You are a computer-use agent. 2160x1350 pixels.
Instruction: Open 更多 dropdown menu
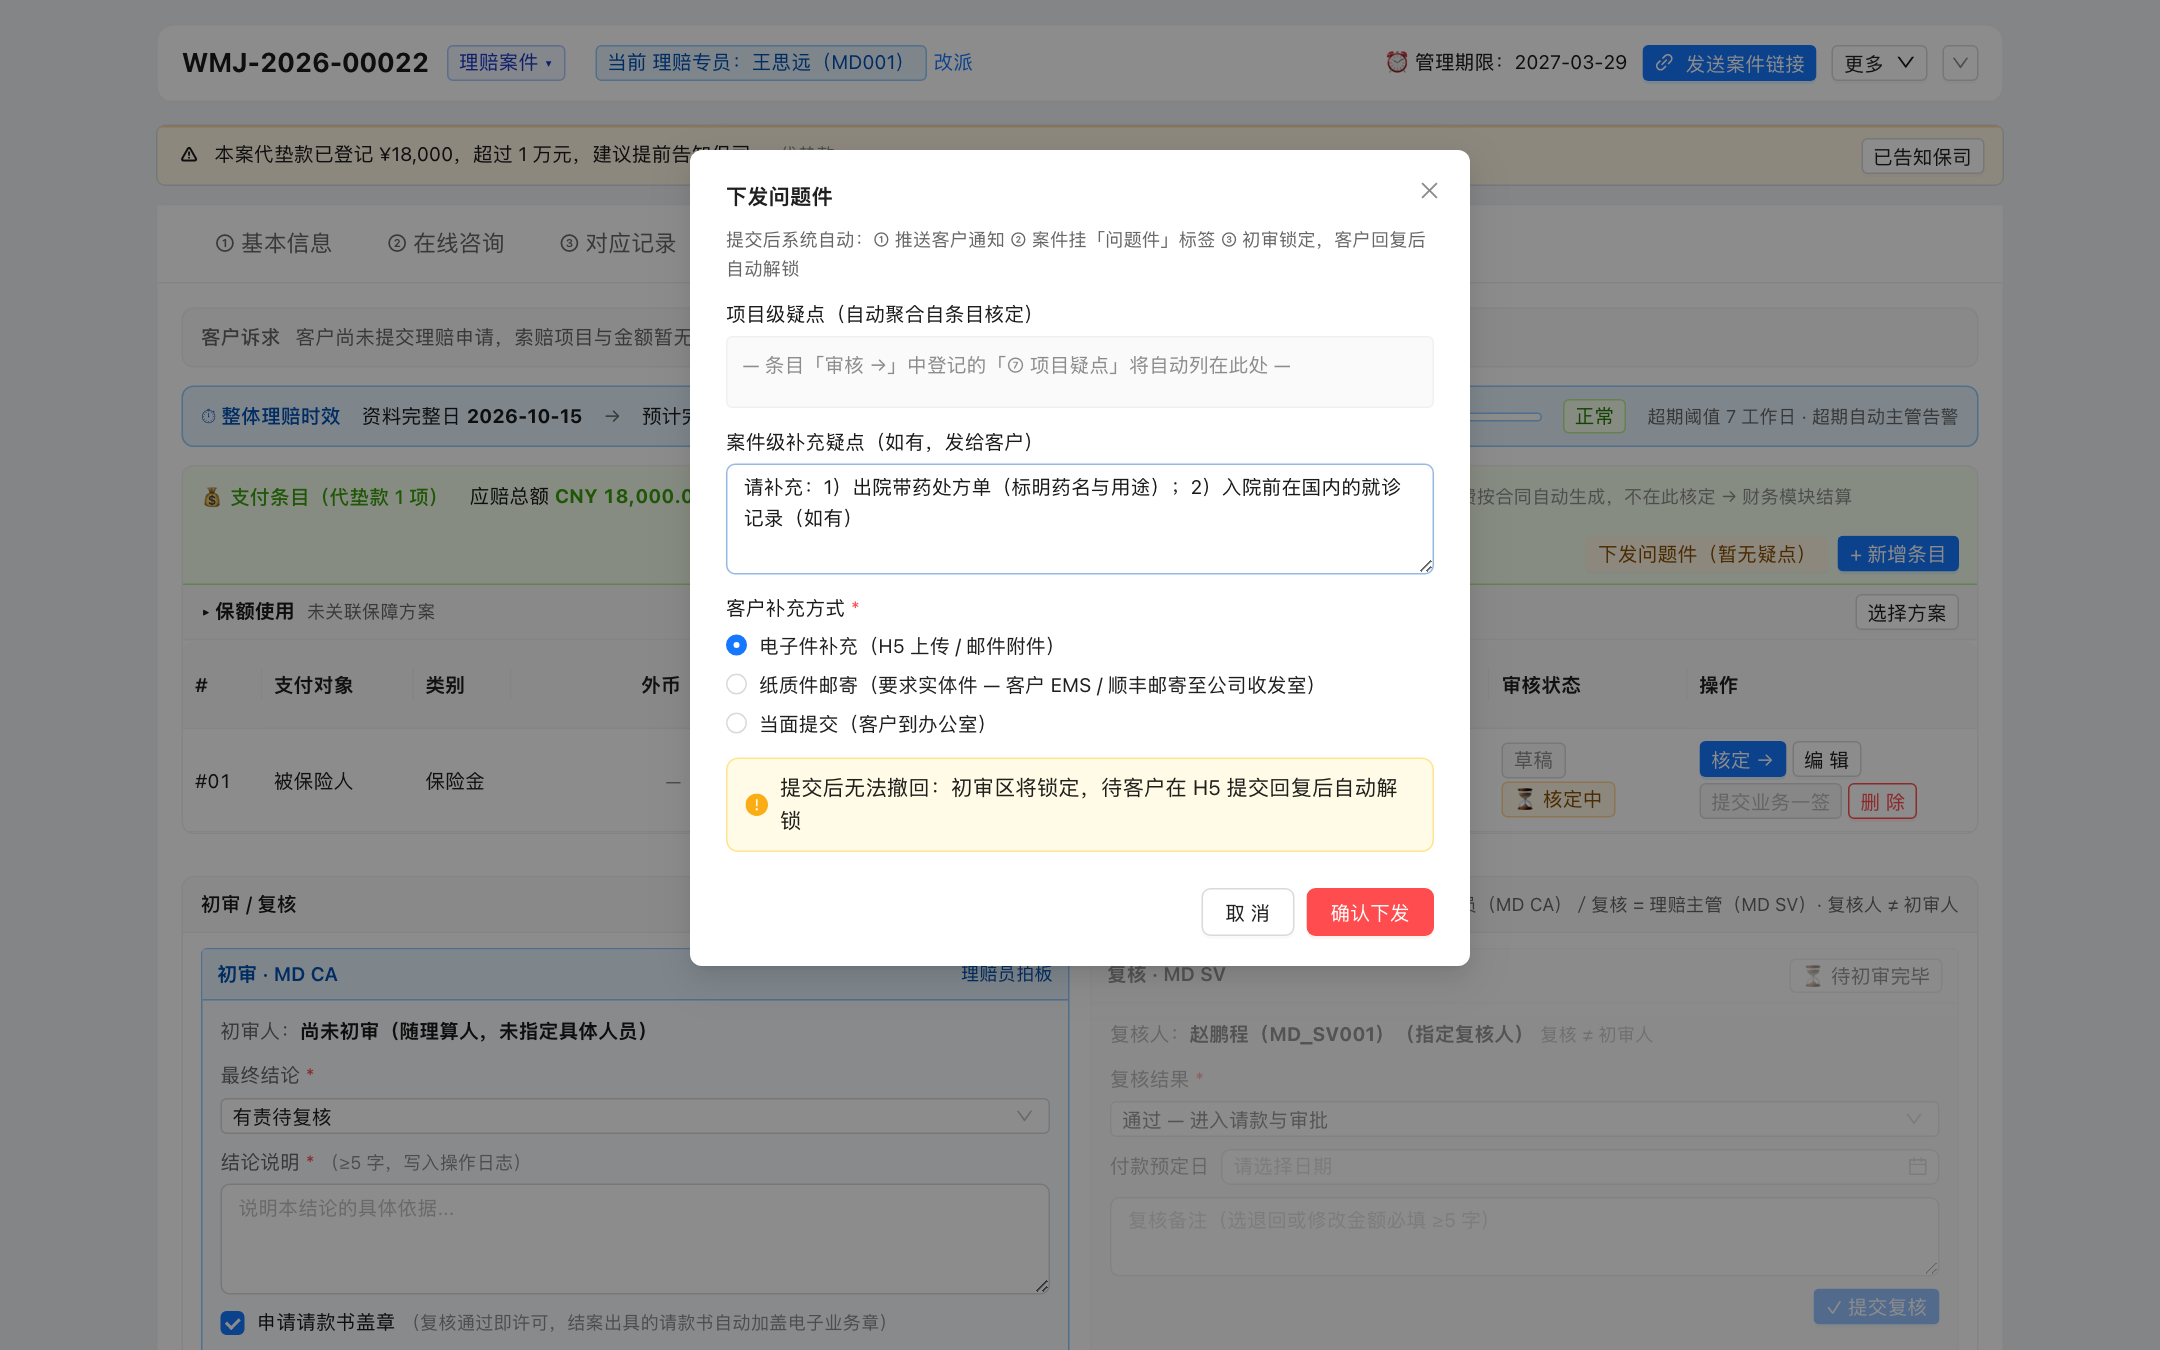pos(1878,63)
